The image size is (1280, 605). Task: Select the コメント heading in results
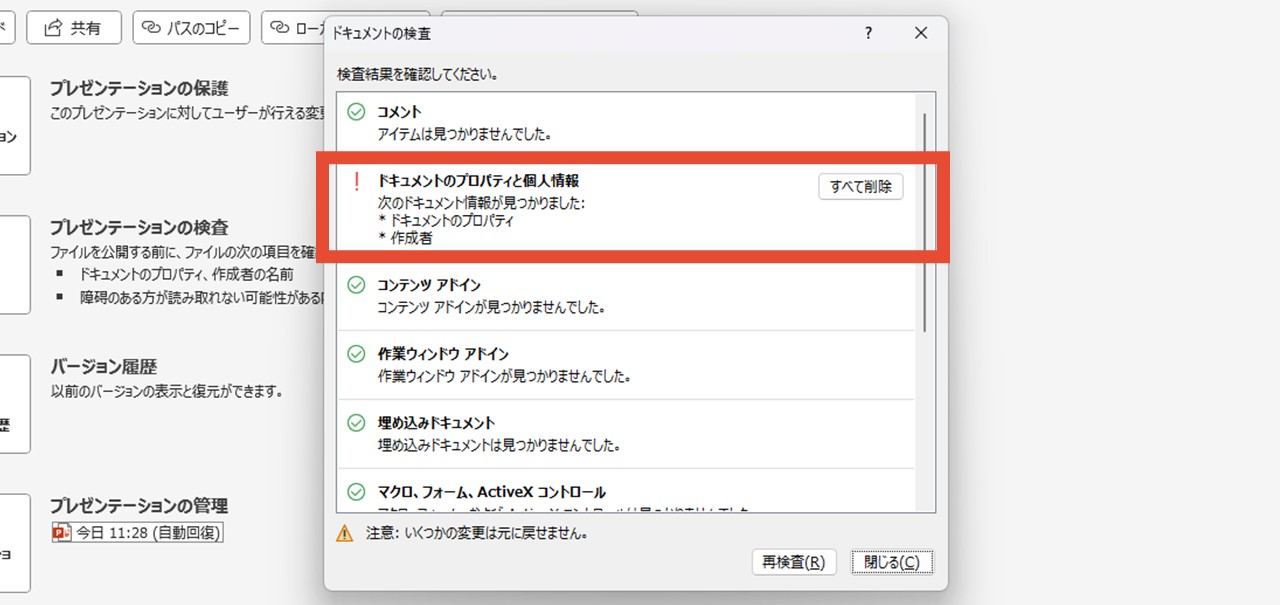coord(399,112)
